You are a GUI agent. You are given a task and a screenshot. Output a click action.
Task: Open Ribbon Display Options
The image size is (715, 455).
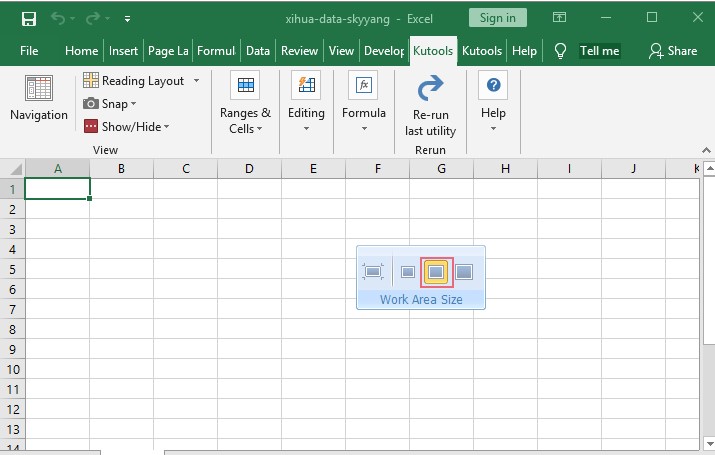tap(560, 17)
